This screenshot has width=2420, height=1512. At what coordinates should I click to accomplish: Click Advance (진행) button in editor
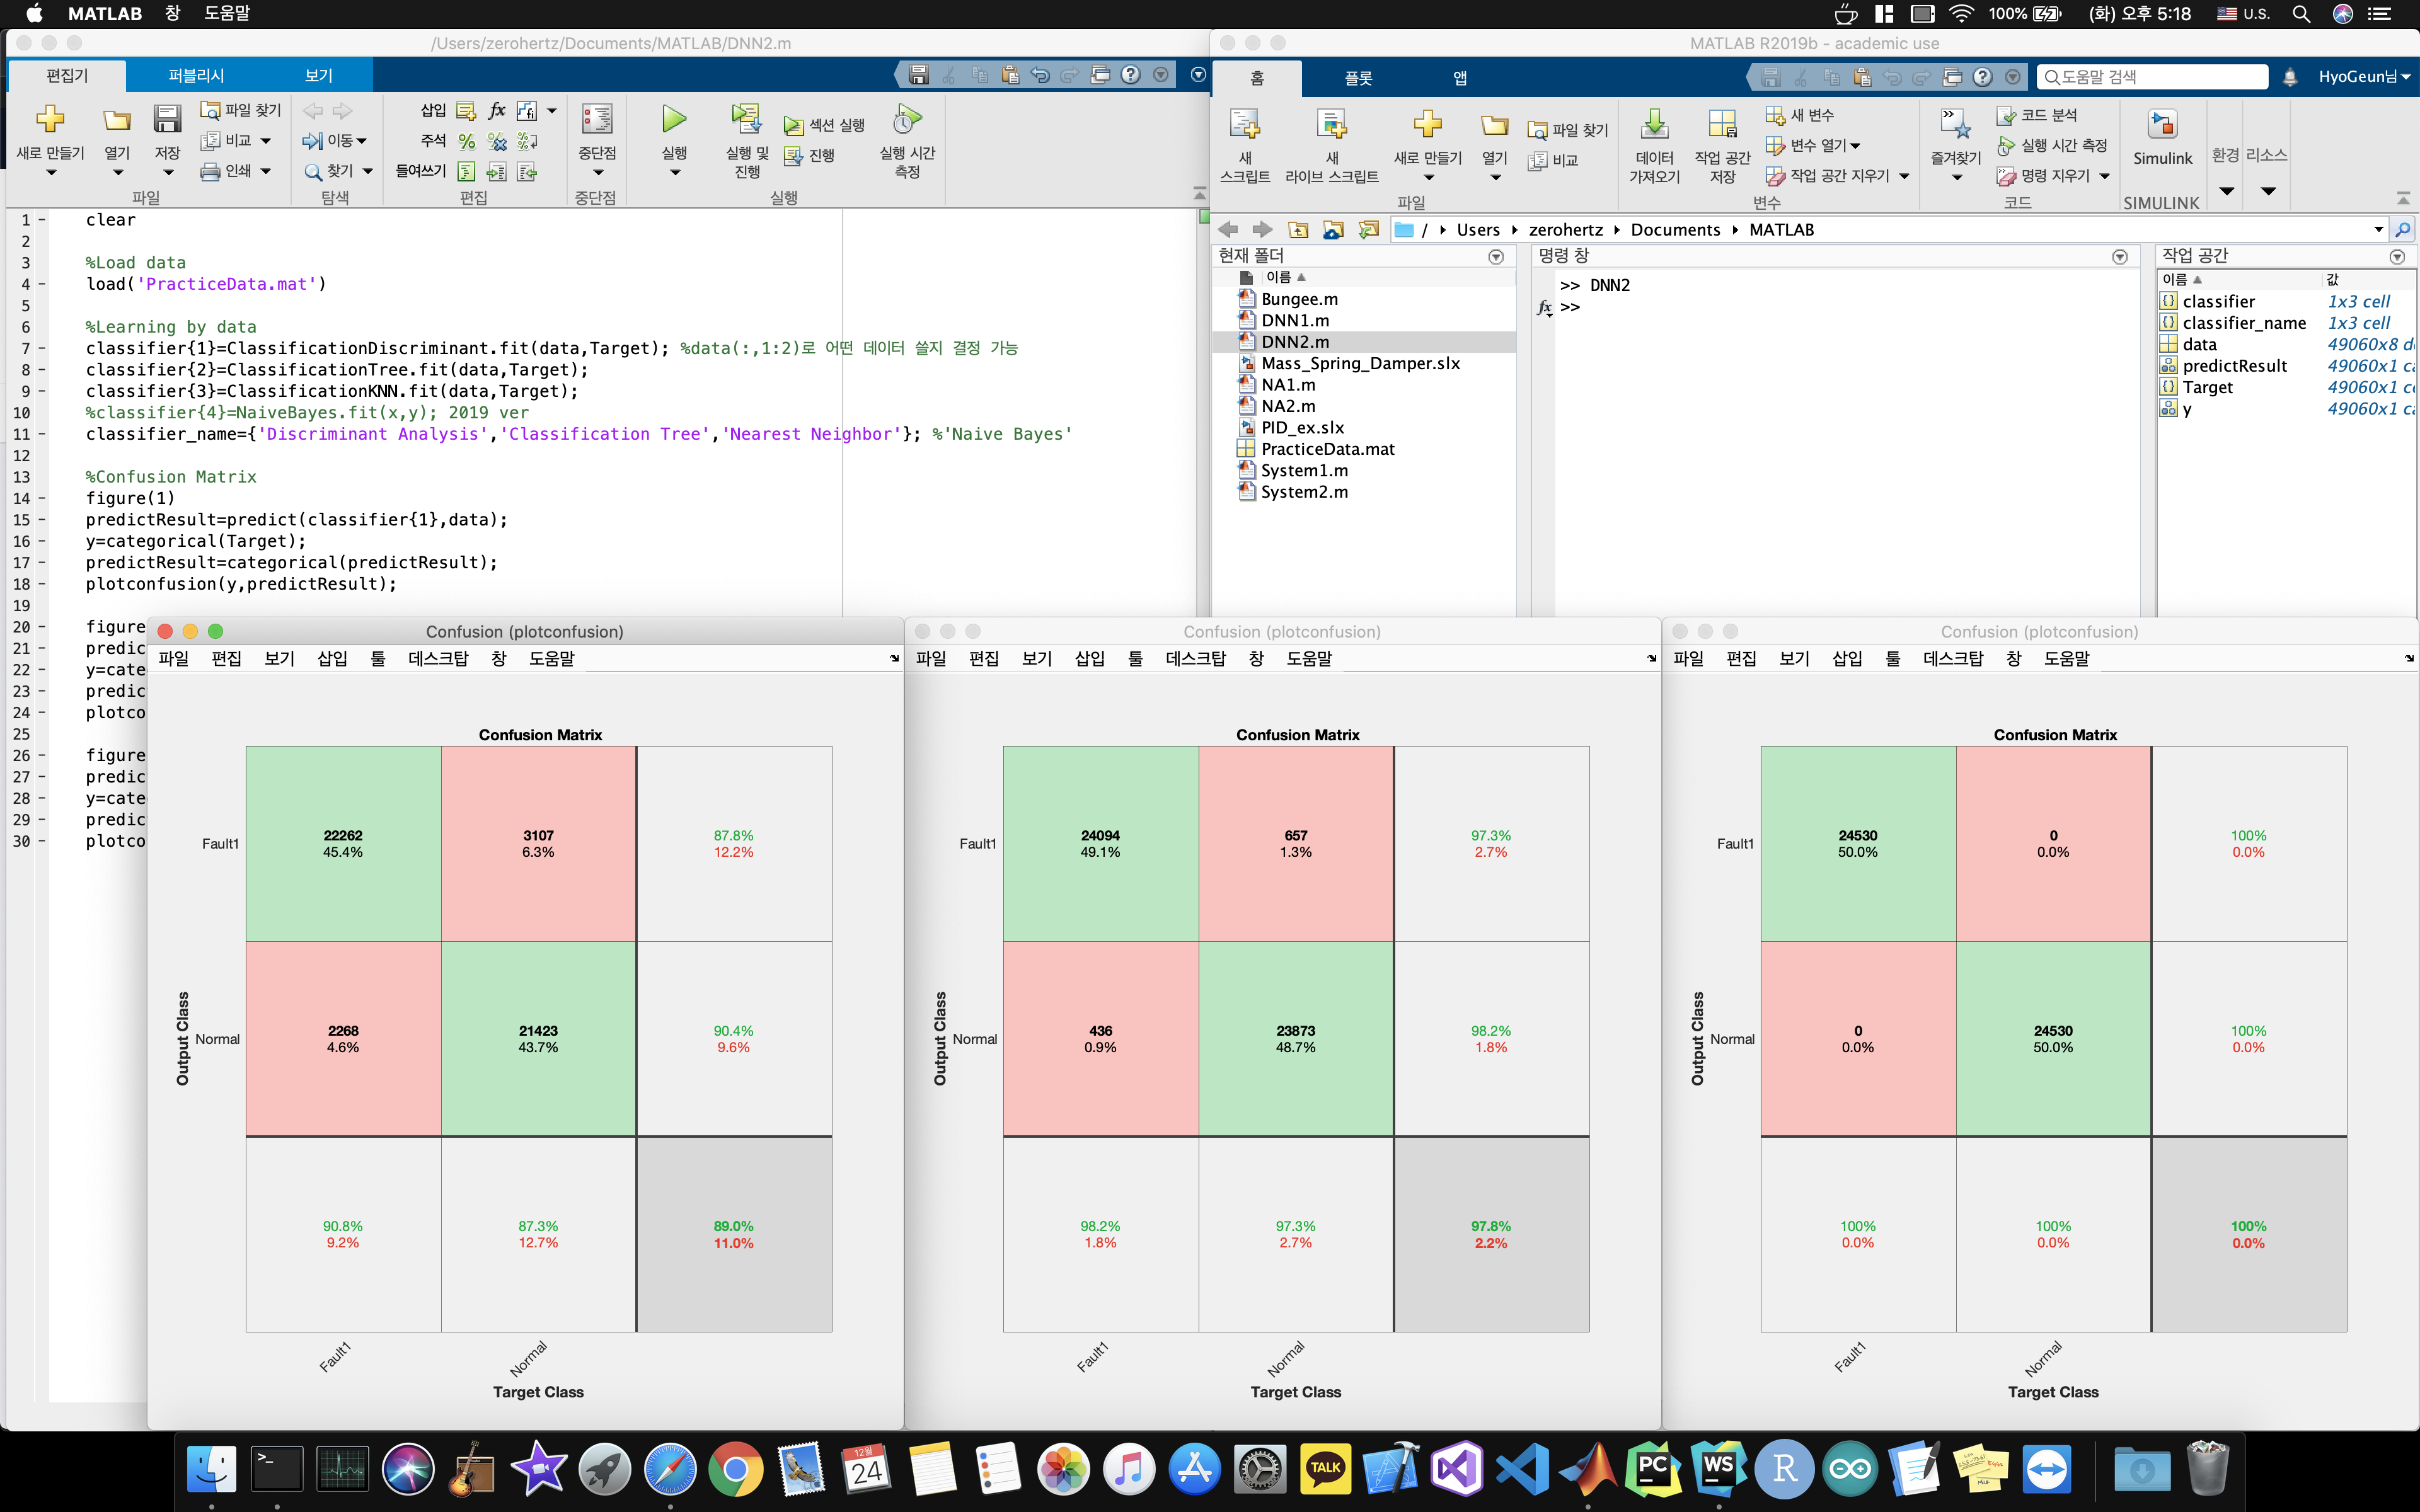809,156
